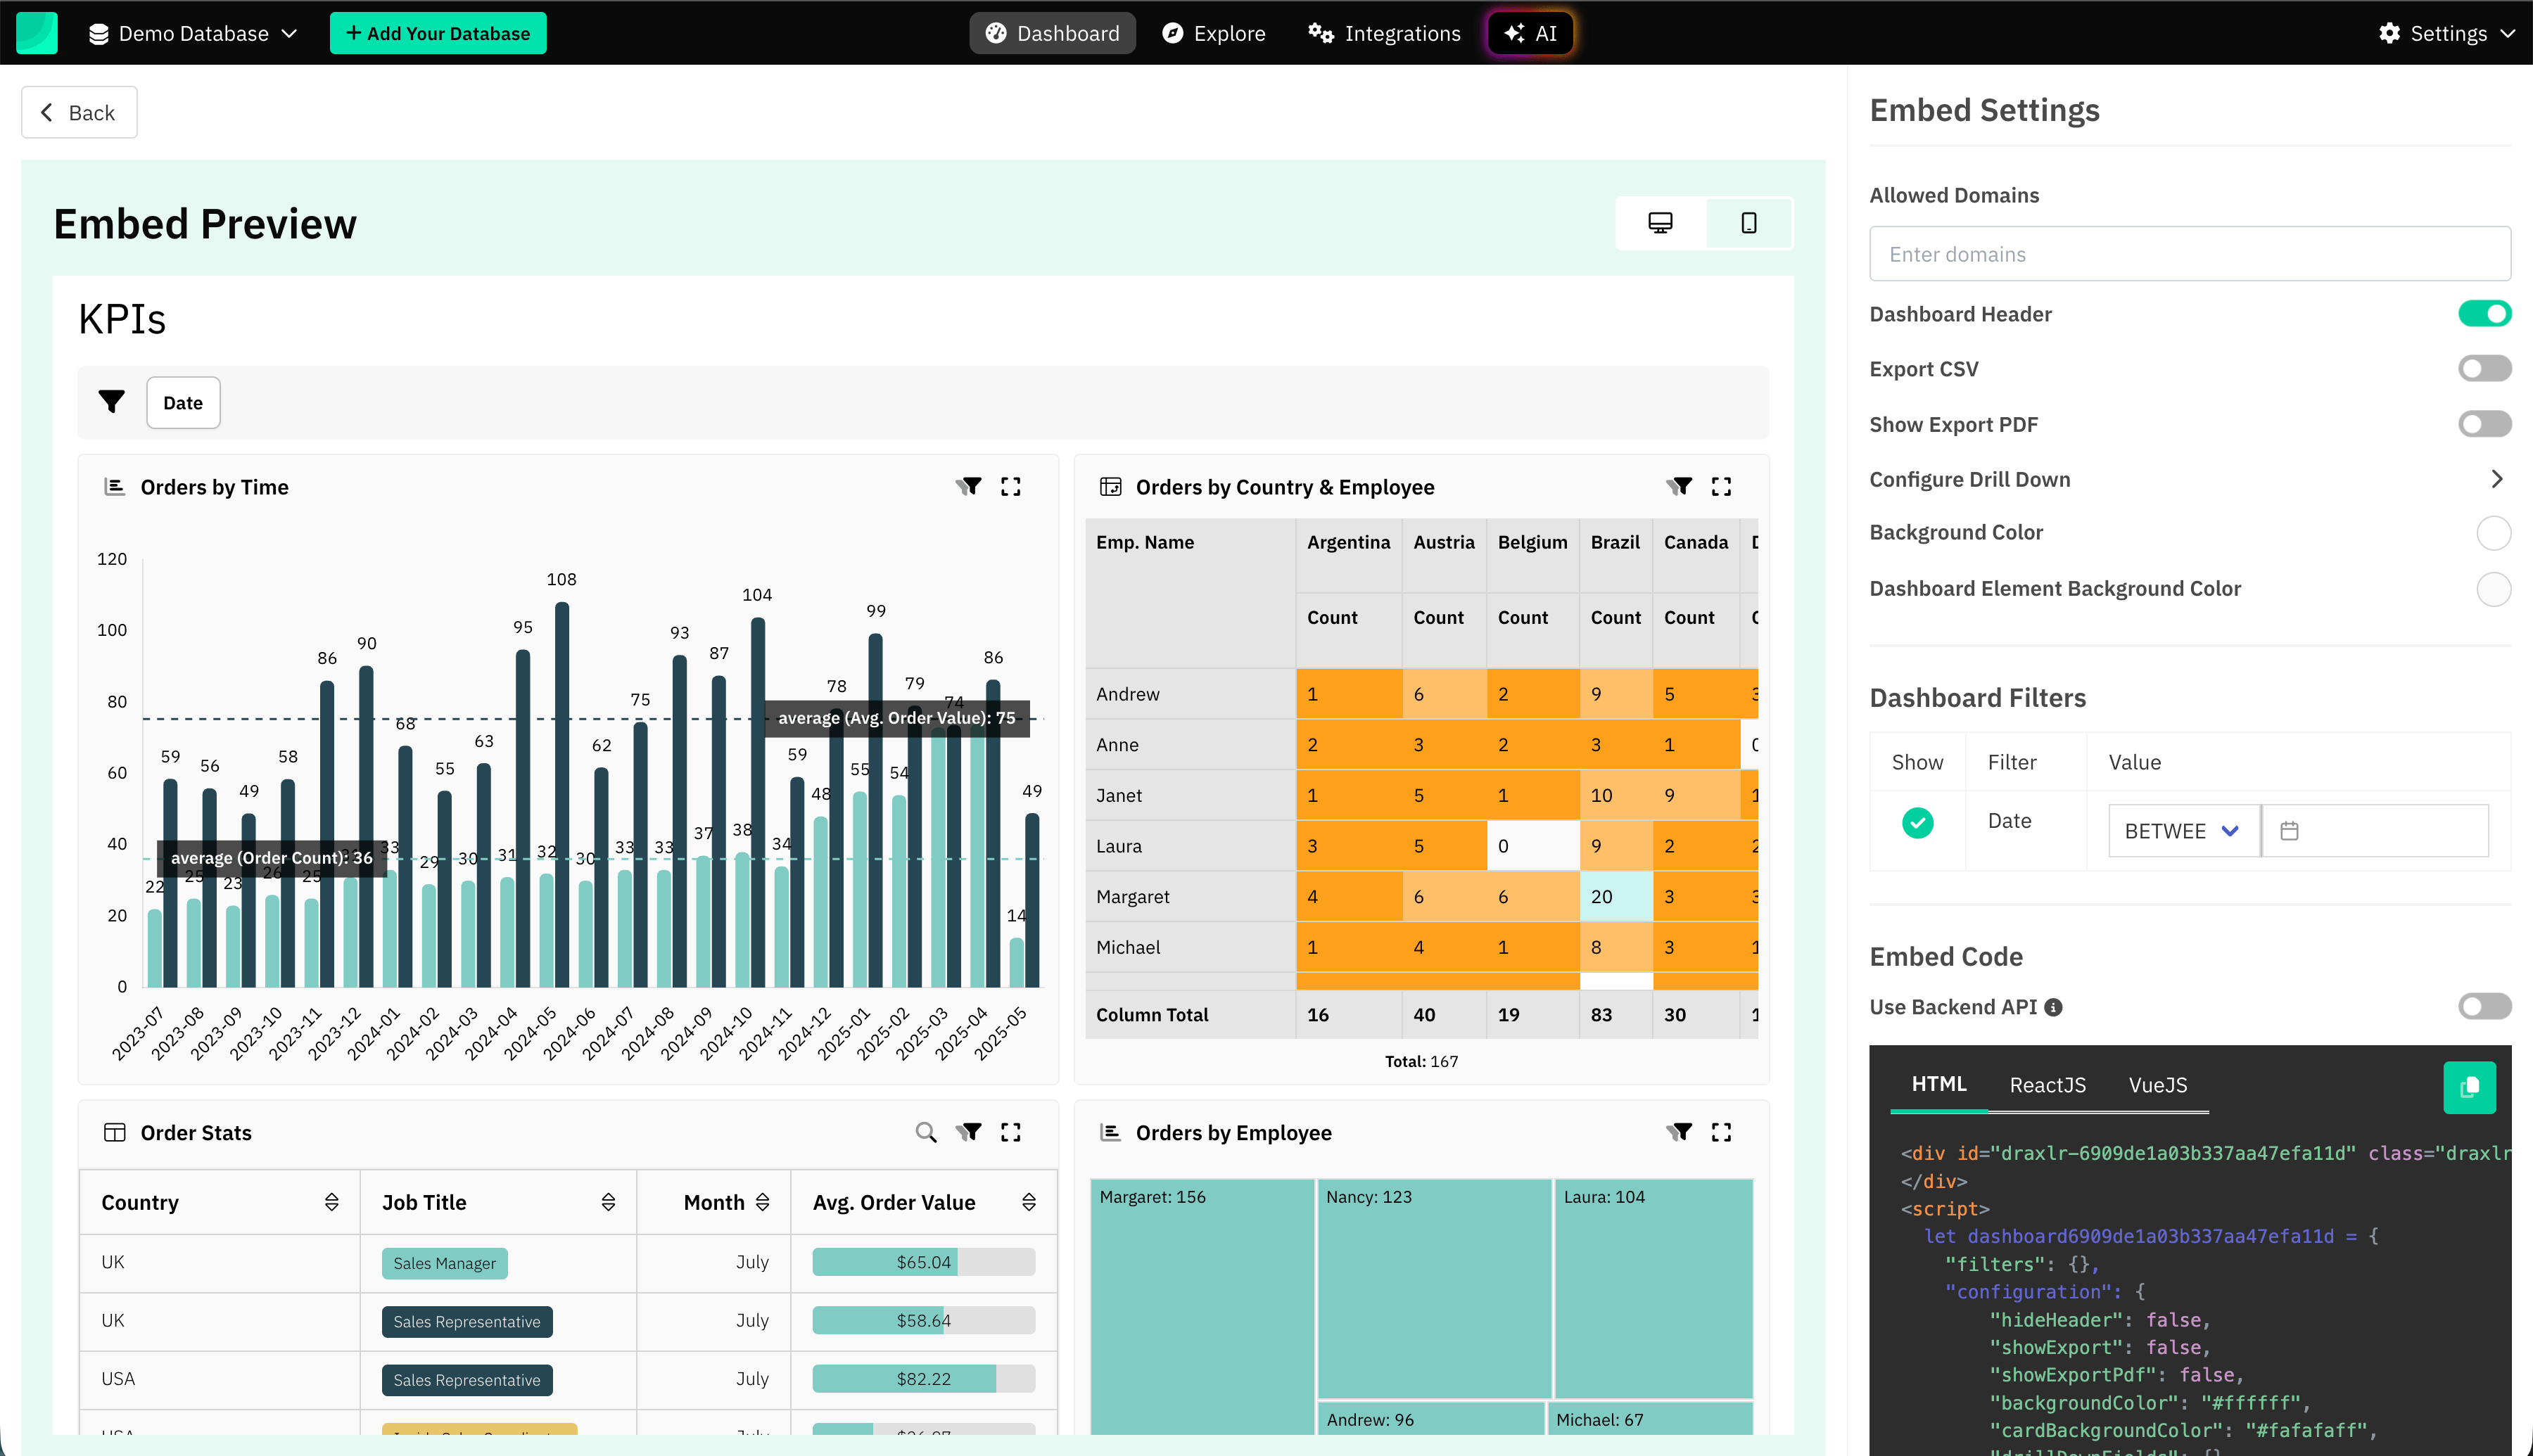The image size is (2533, 1456).
Task: Go back using the Back button
Action: click(79, 112)
